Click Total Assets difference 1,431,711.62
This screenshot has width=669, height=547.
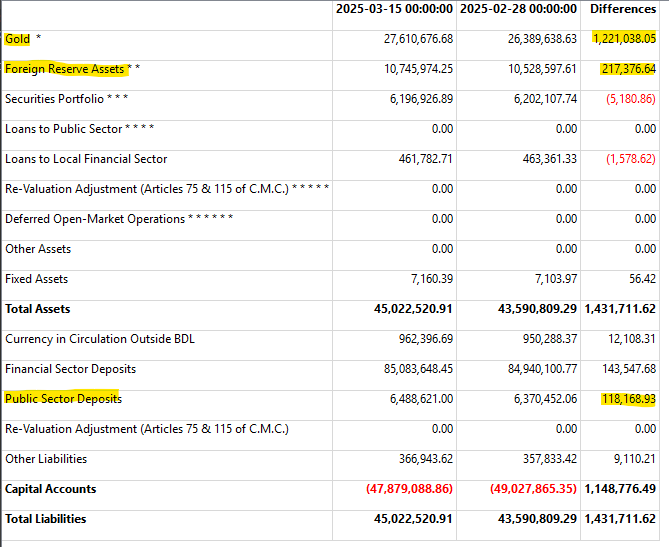click(620, 309)
